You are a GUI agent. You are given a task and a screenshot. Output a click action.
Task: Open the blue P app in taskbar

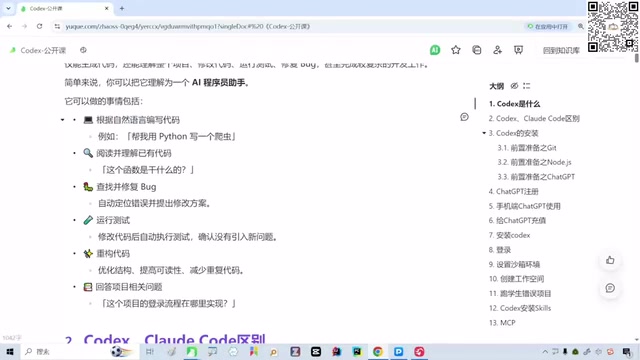point(398,351)
